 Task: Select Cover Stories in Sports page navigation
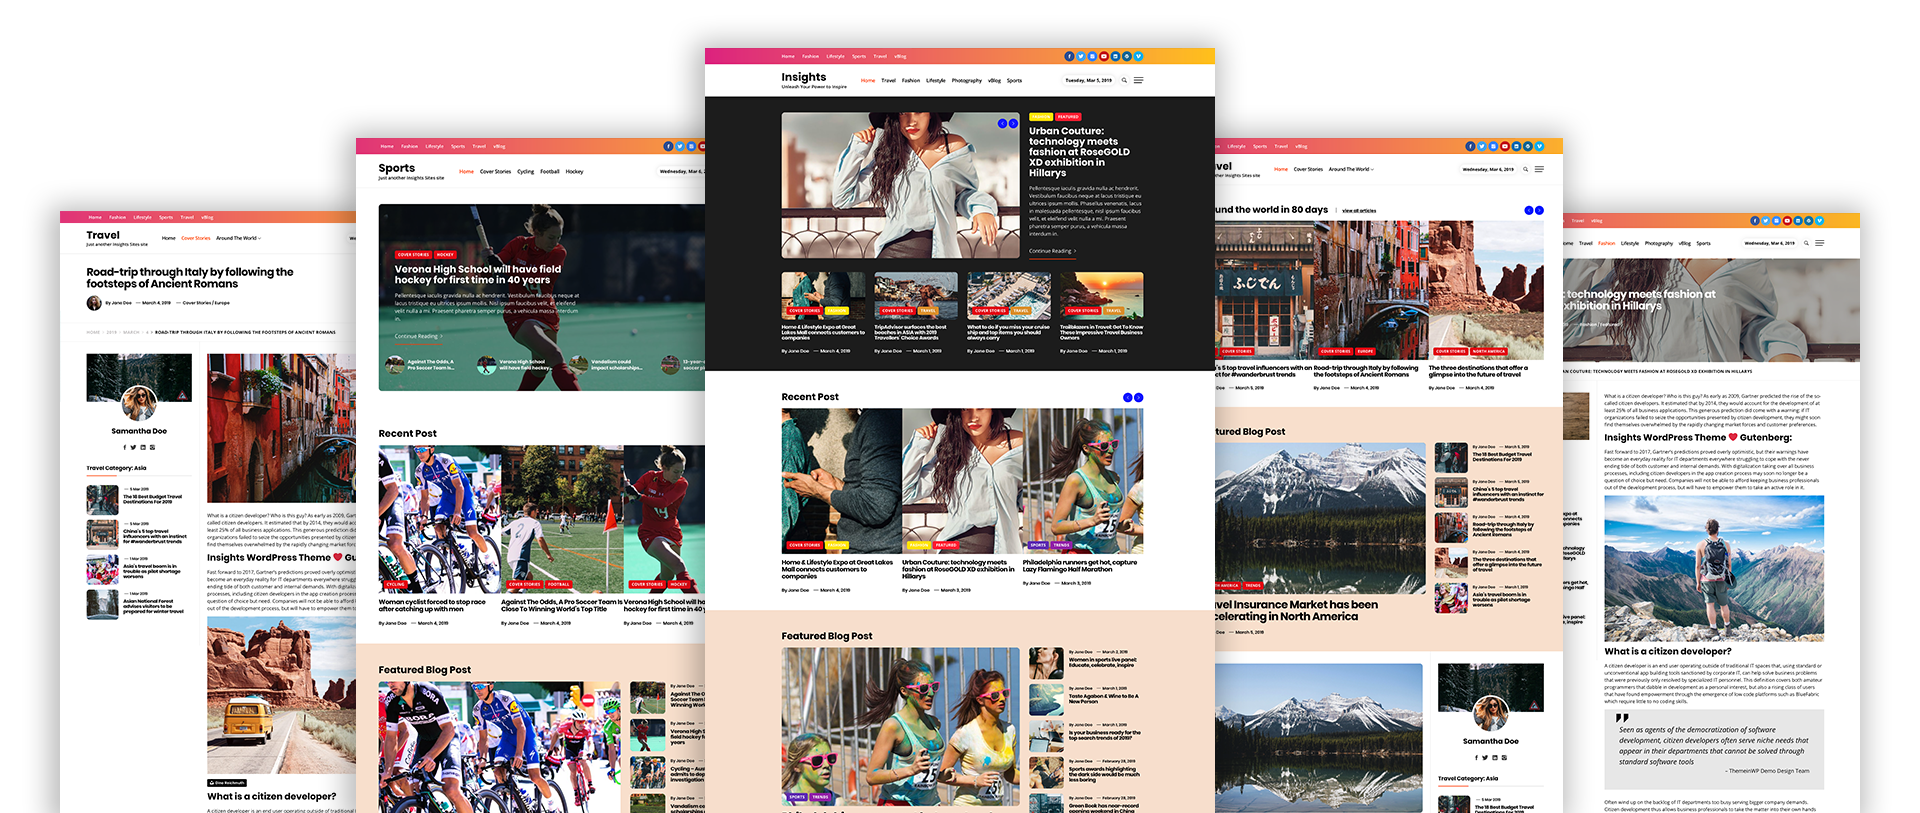(495, 172)
